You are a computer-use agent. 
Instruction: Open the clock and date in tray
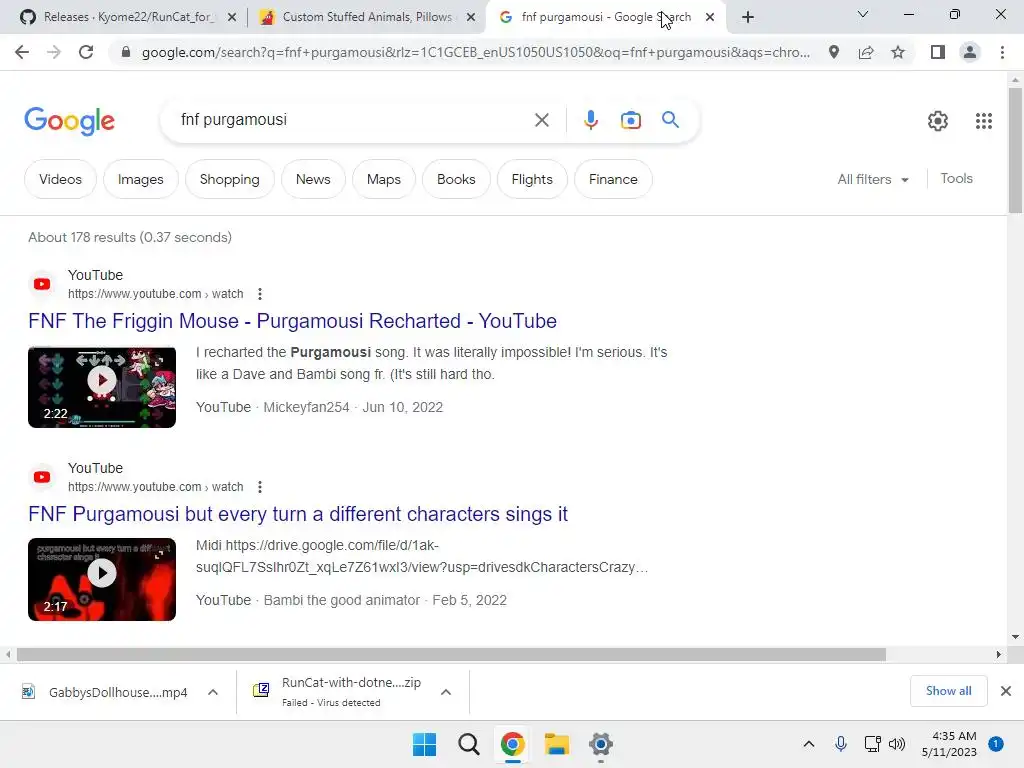click(949, 744)
